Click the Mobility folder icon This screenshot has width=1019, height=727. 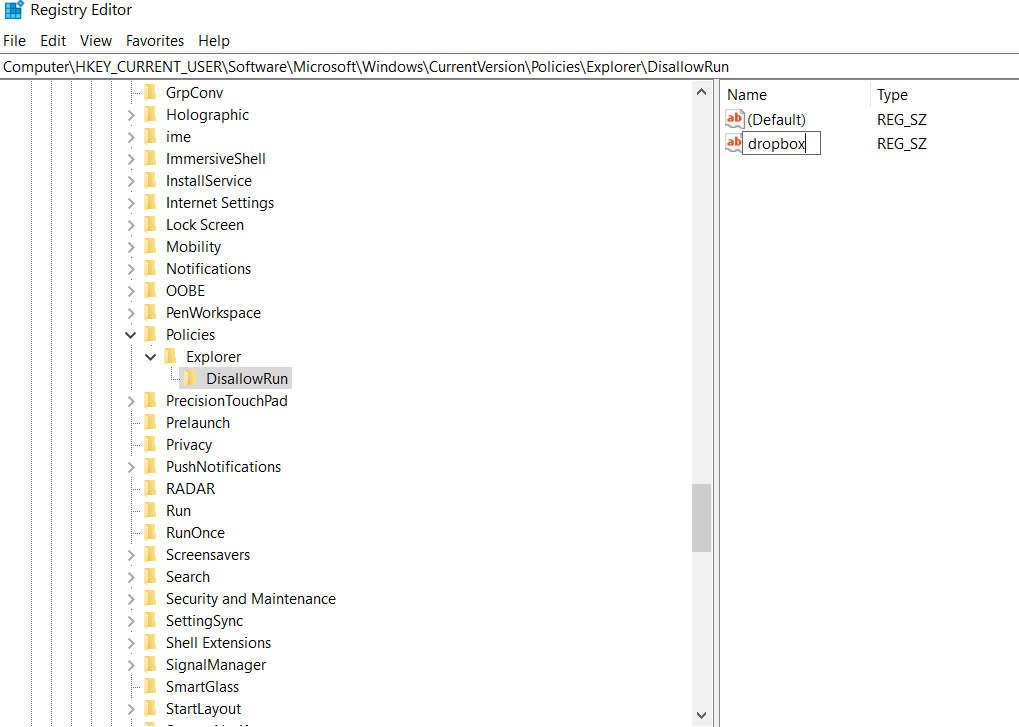tap(150, 246)
